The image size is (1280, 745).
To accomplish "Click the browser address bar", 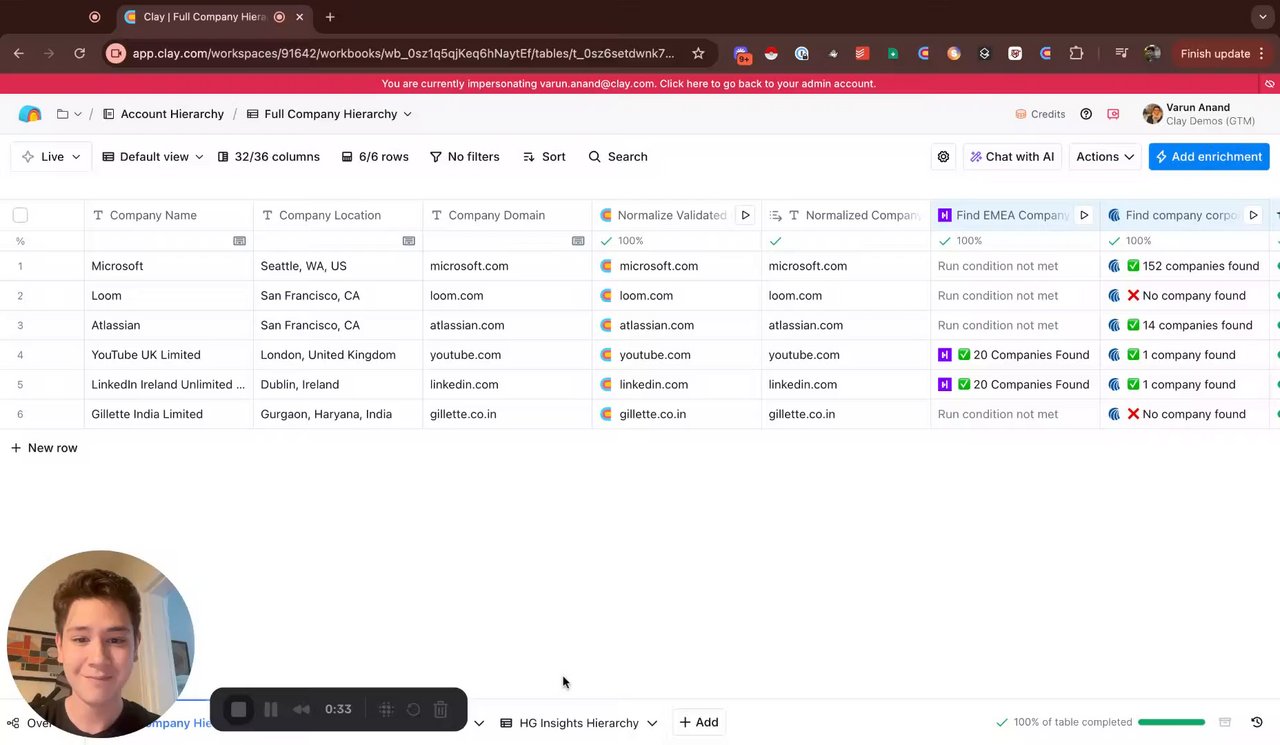I will point(404,53).
